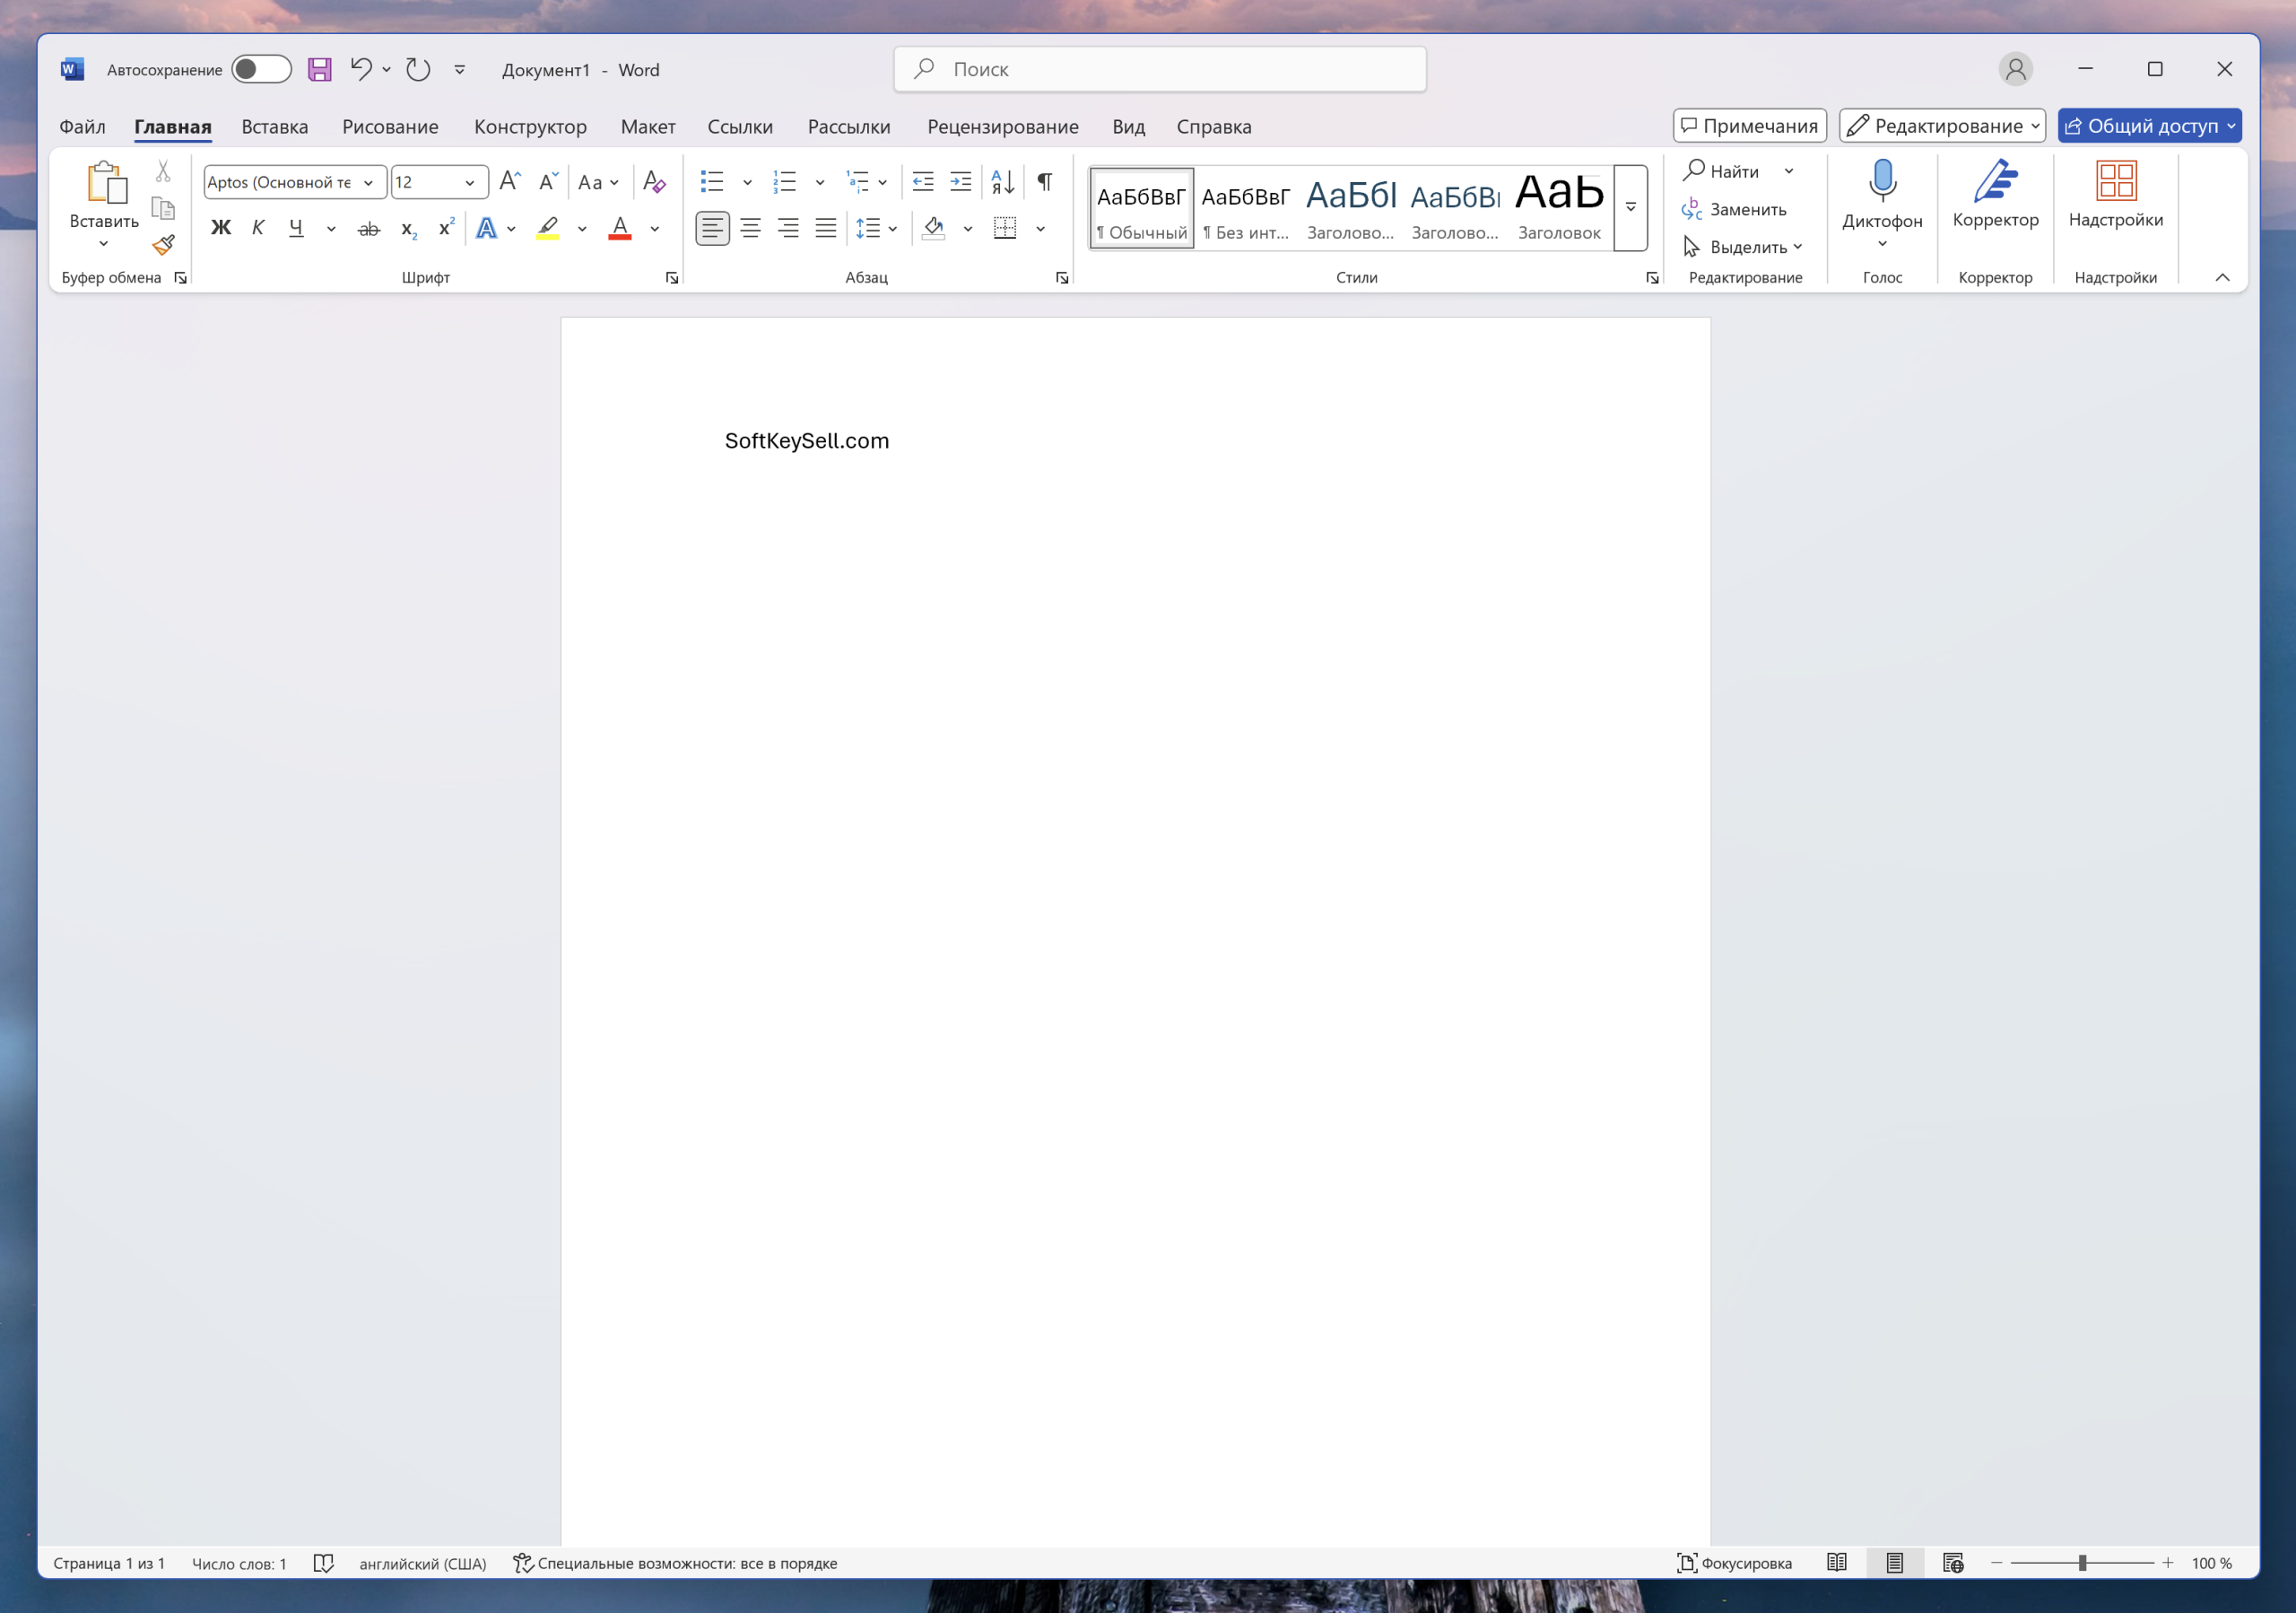This screenshot has width=2296, height=1613.
Task: Expand the font size 12 dropdown
Action: [x=469, y=182]
